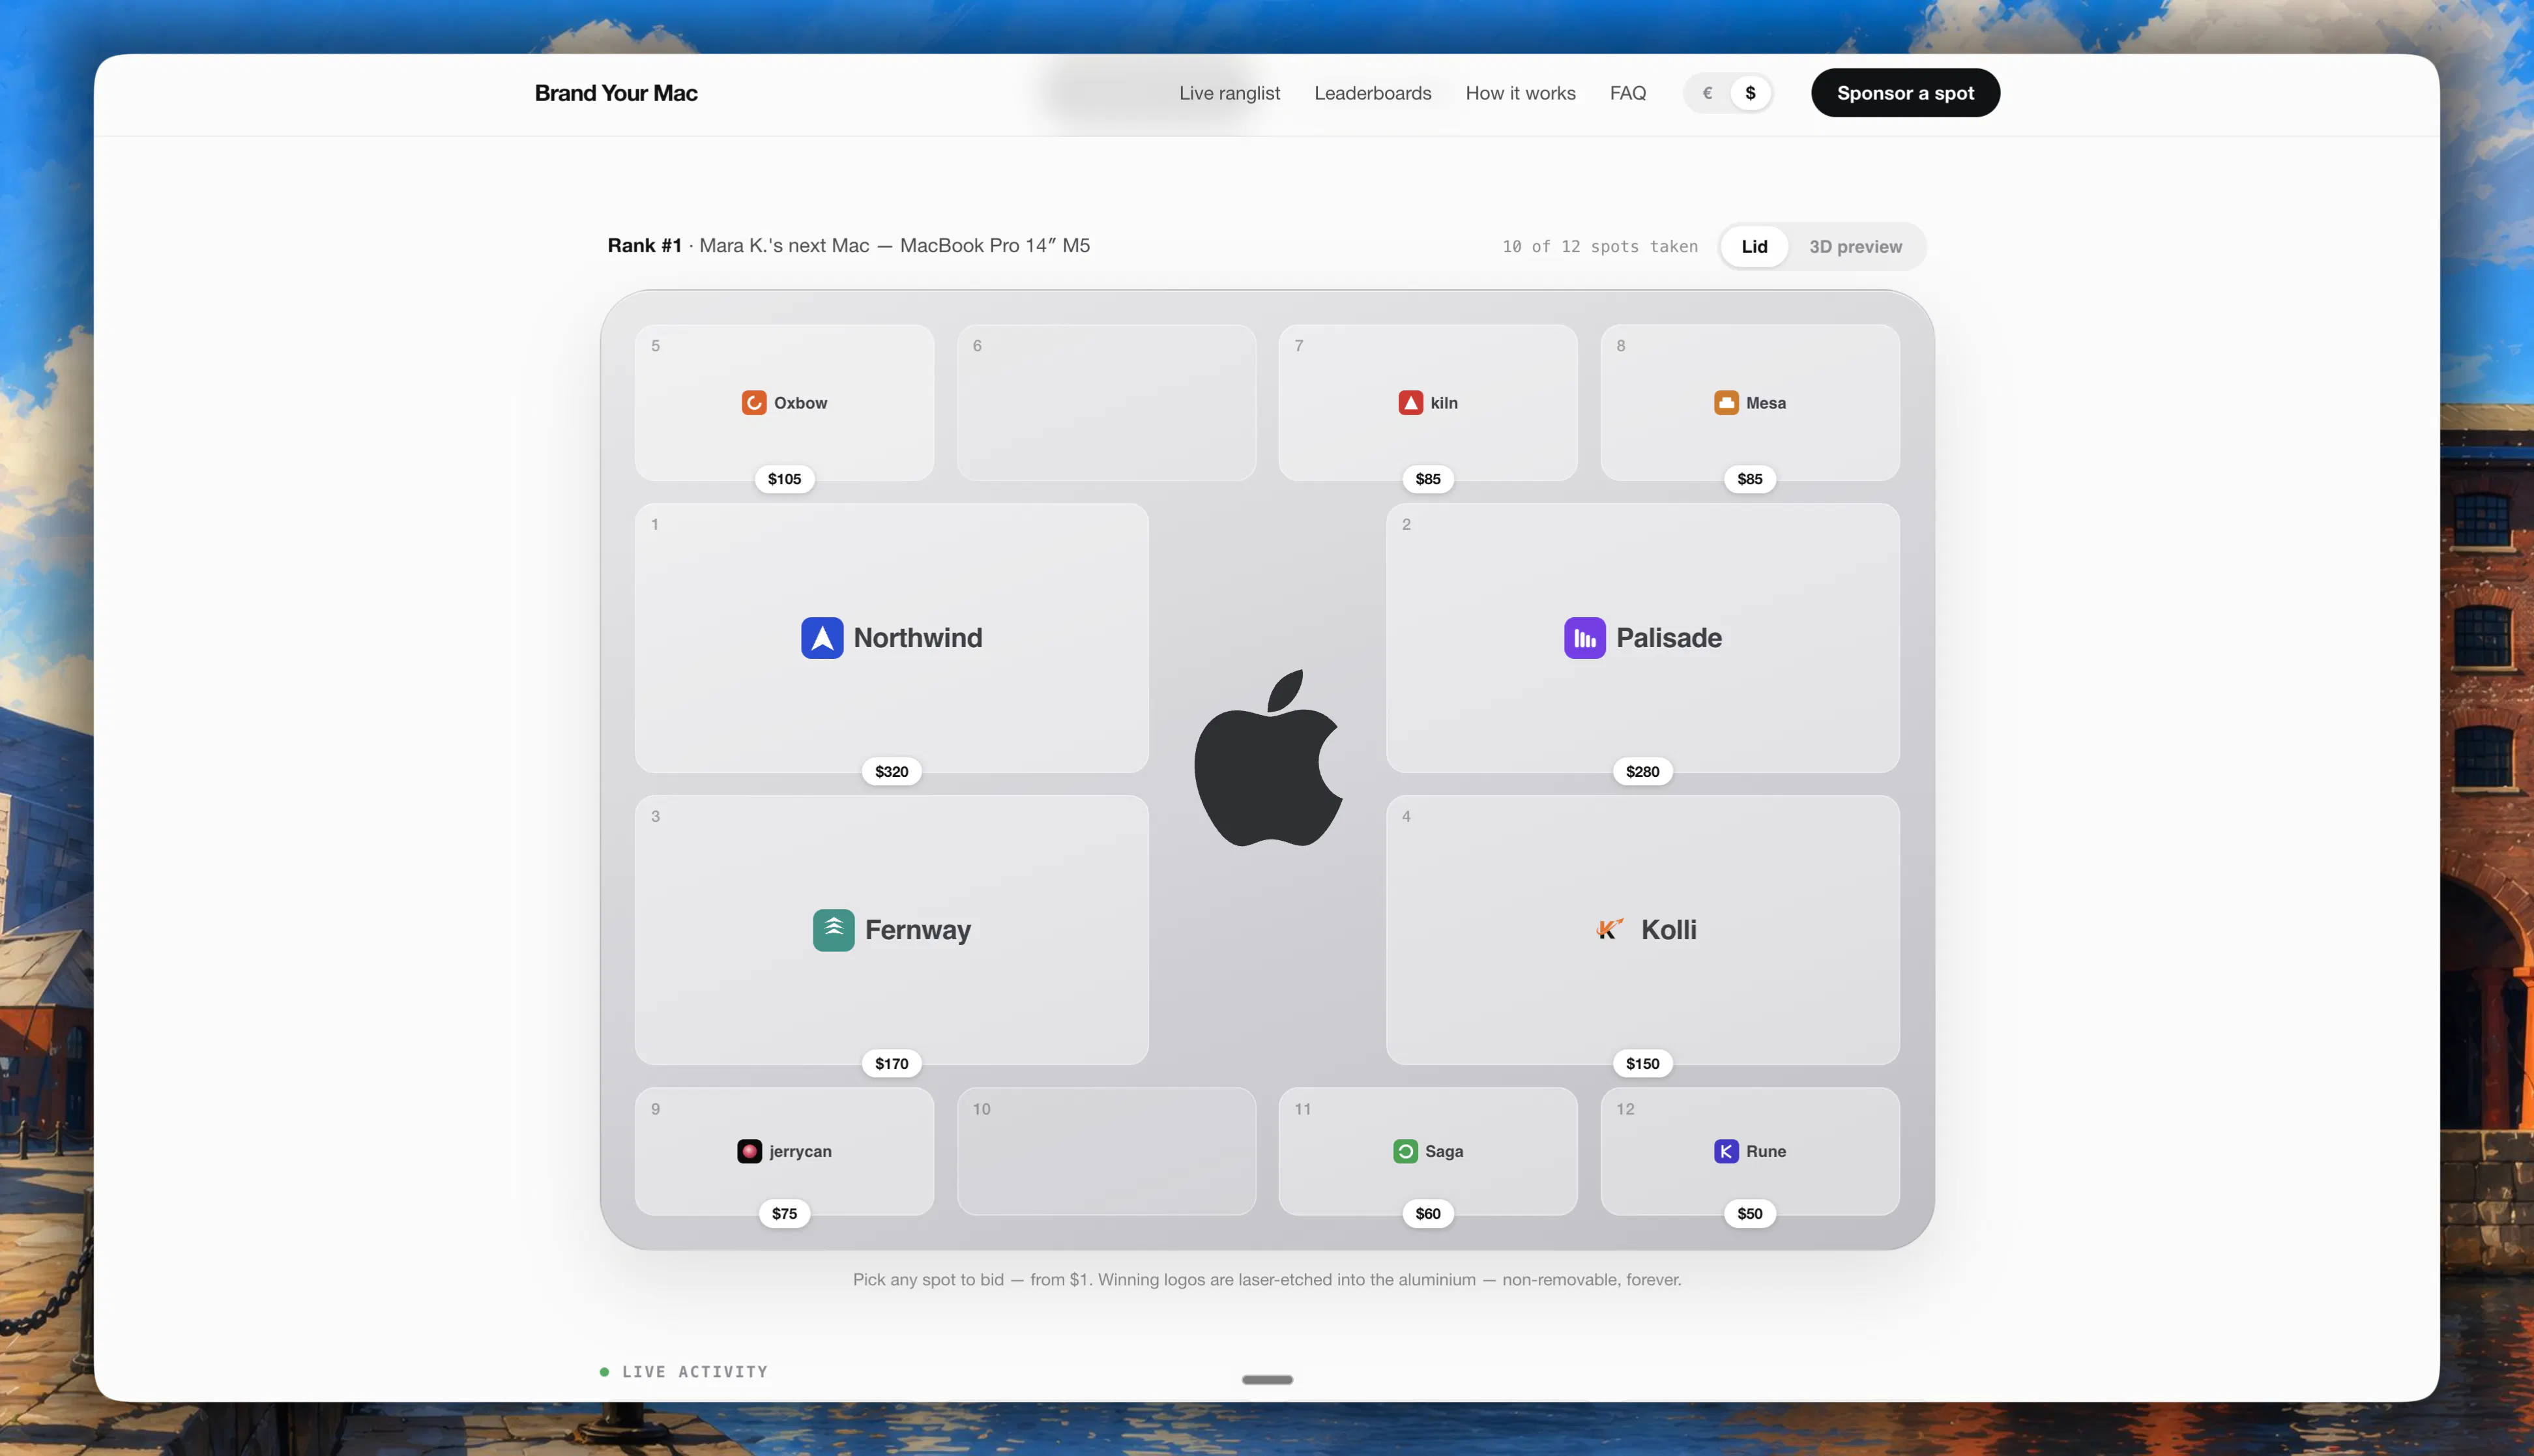This screenshot has width=2534, height=1456.
Task: Click the 'Rank #1' heading text
Action: [644, 246]
